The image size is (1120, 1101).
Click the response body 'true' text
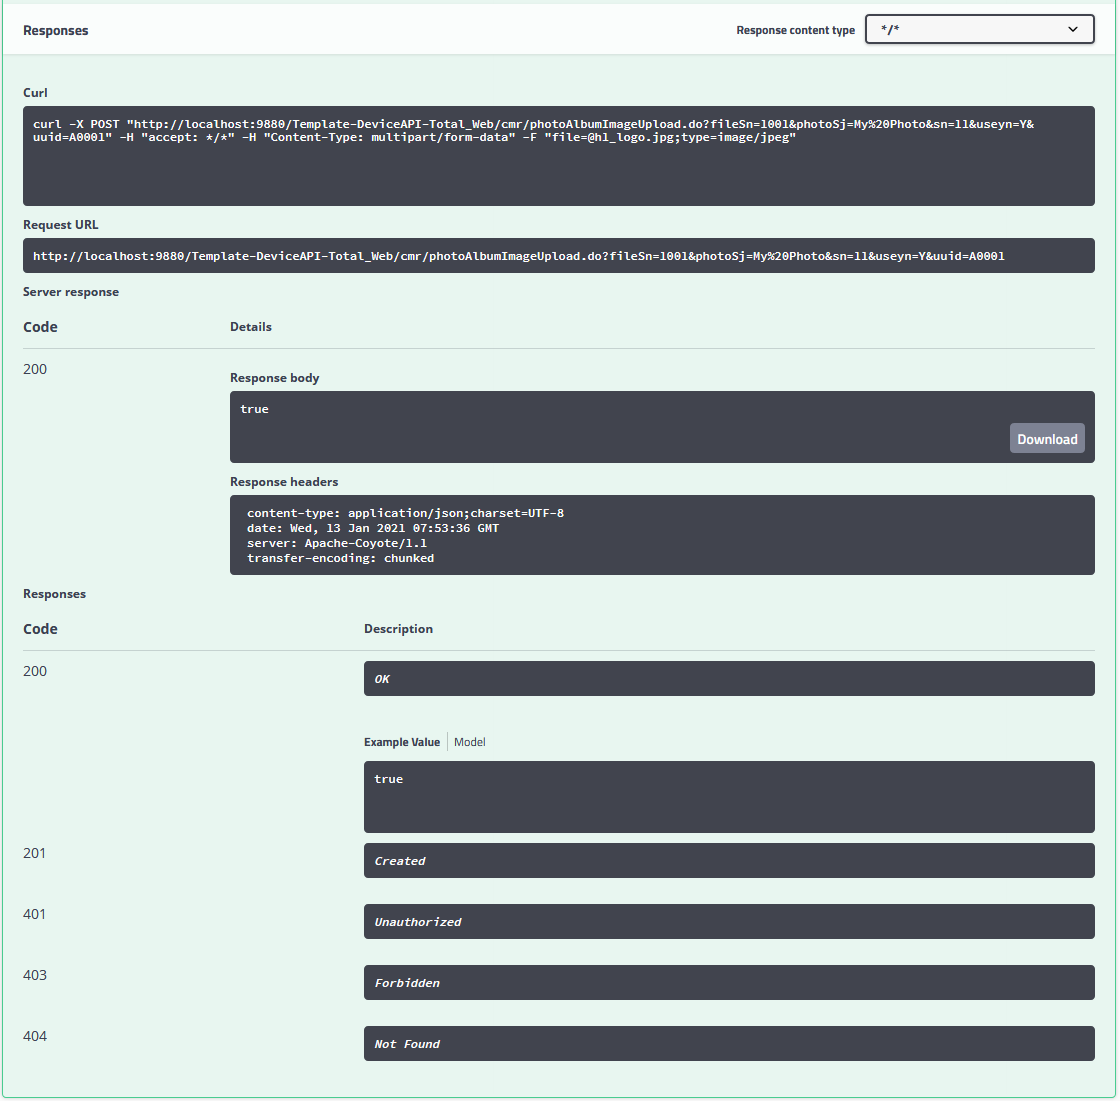(x=255, y=409)
